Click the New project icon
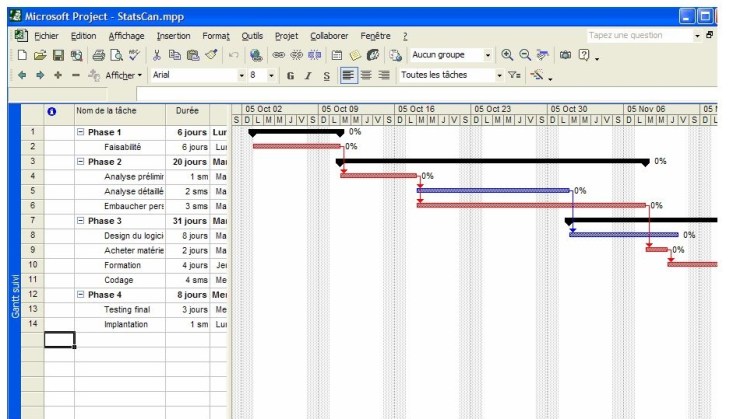 pyautogui.click(x=22, y=55)
